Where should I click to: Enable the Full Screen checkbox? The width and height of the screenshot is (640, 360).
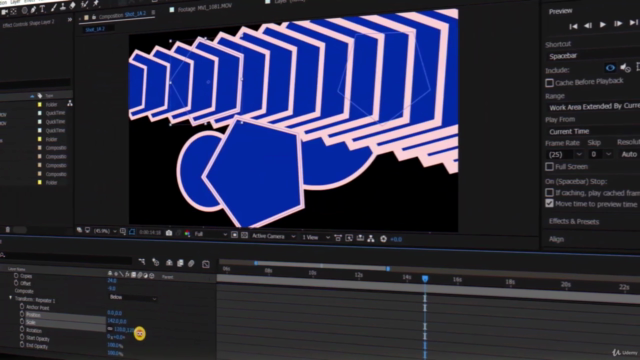click(549, 167)
